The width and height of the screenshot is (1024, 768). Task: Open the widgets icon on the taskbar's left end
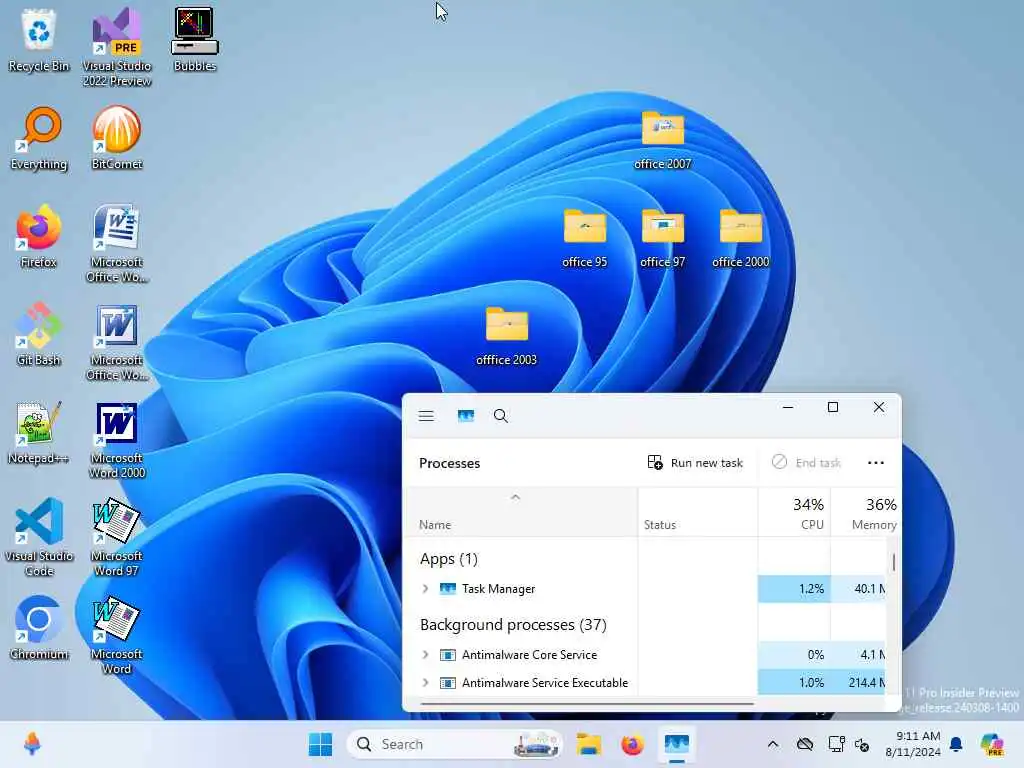point(32,744)
